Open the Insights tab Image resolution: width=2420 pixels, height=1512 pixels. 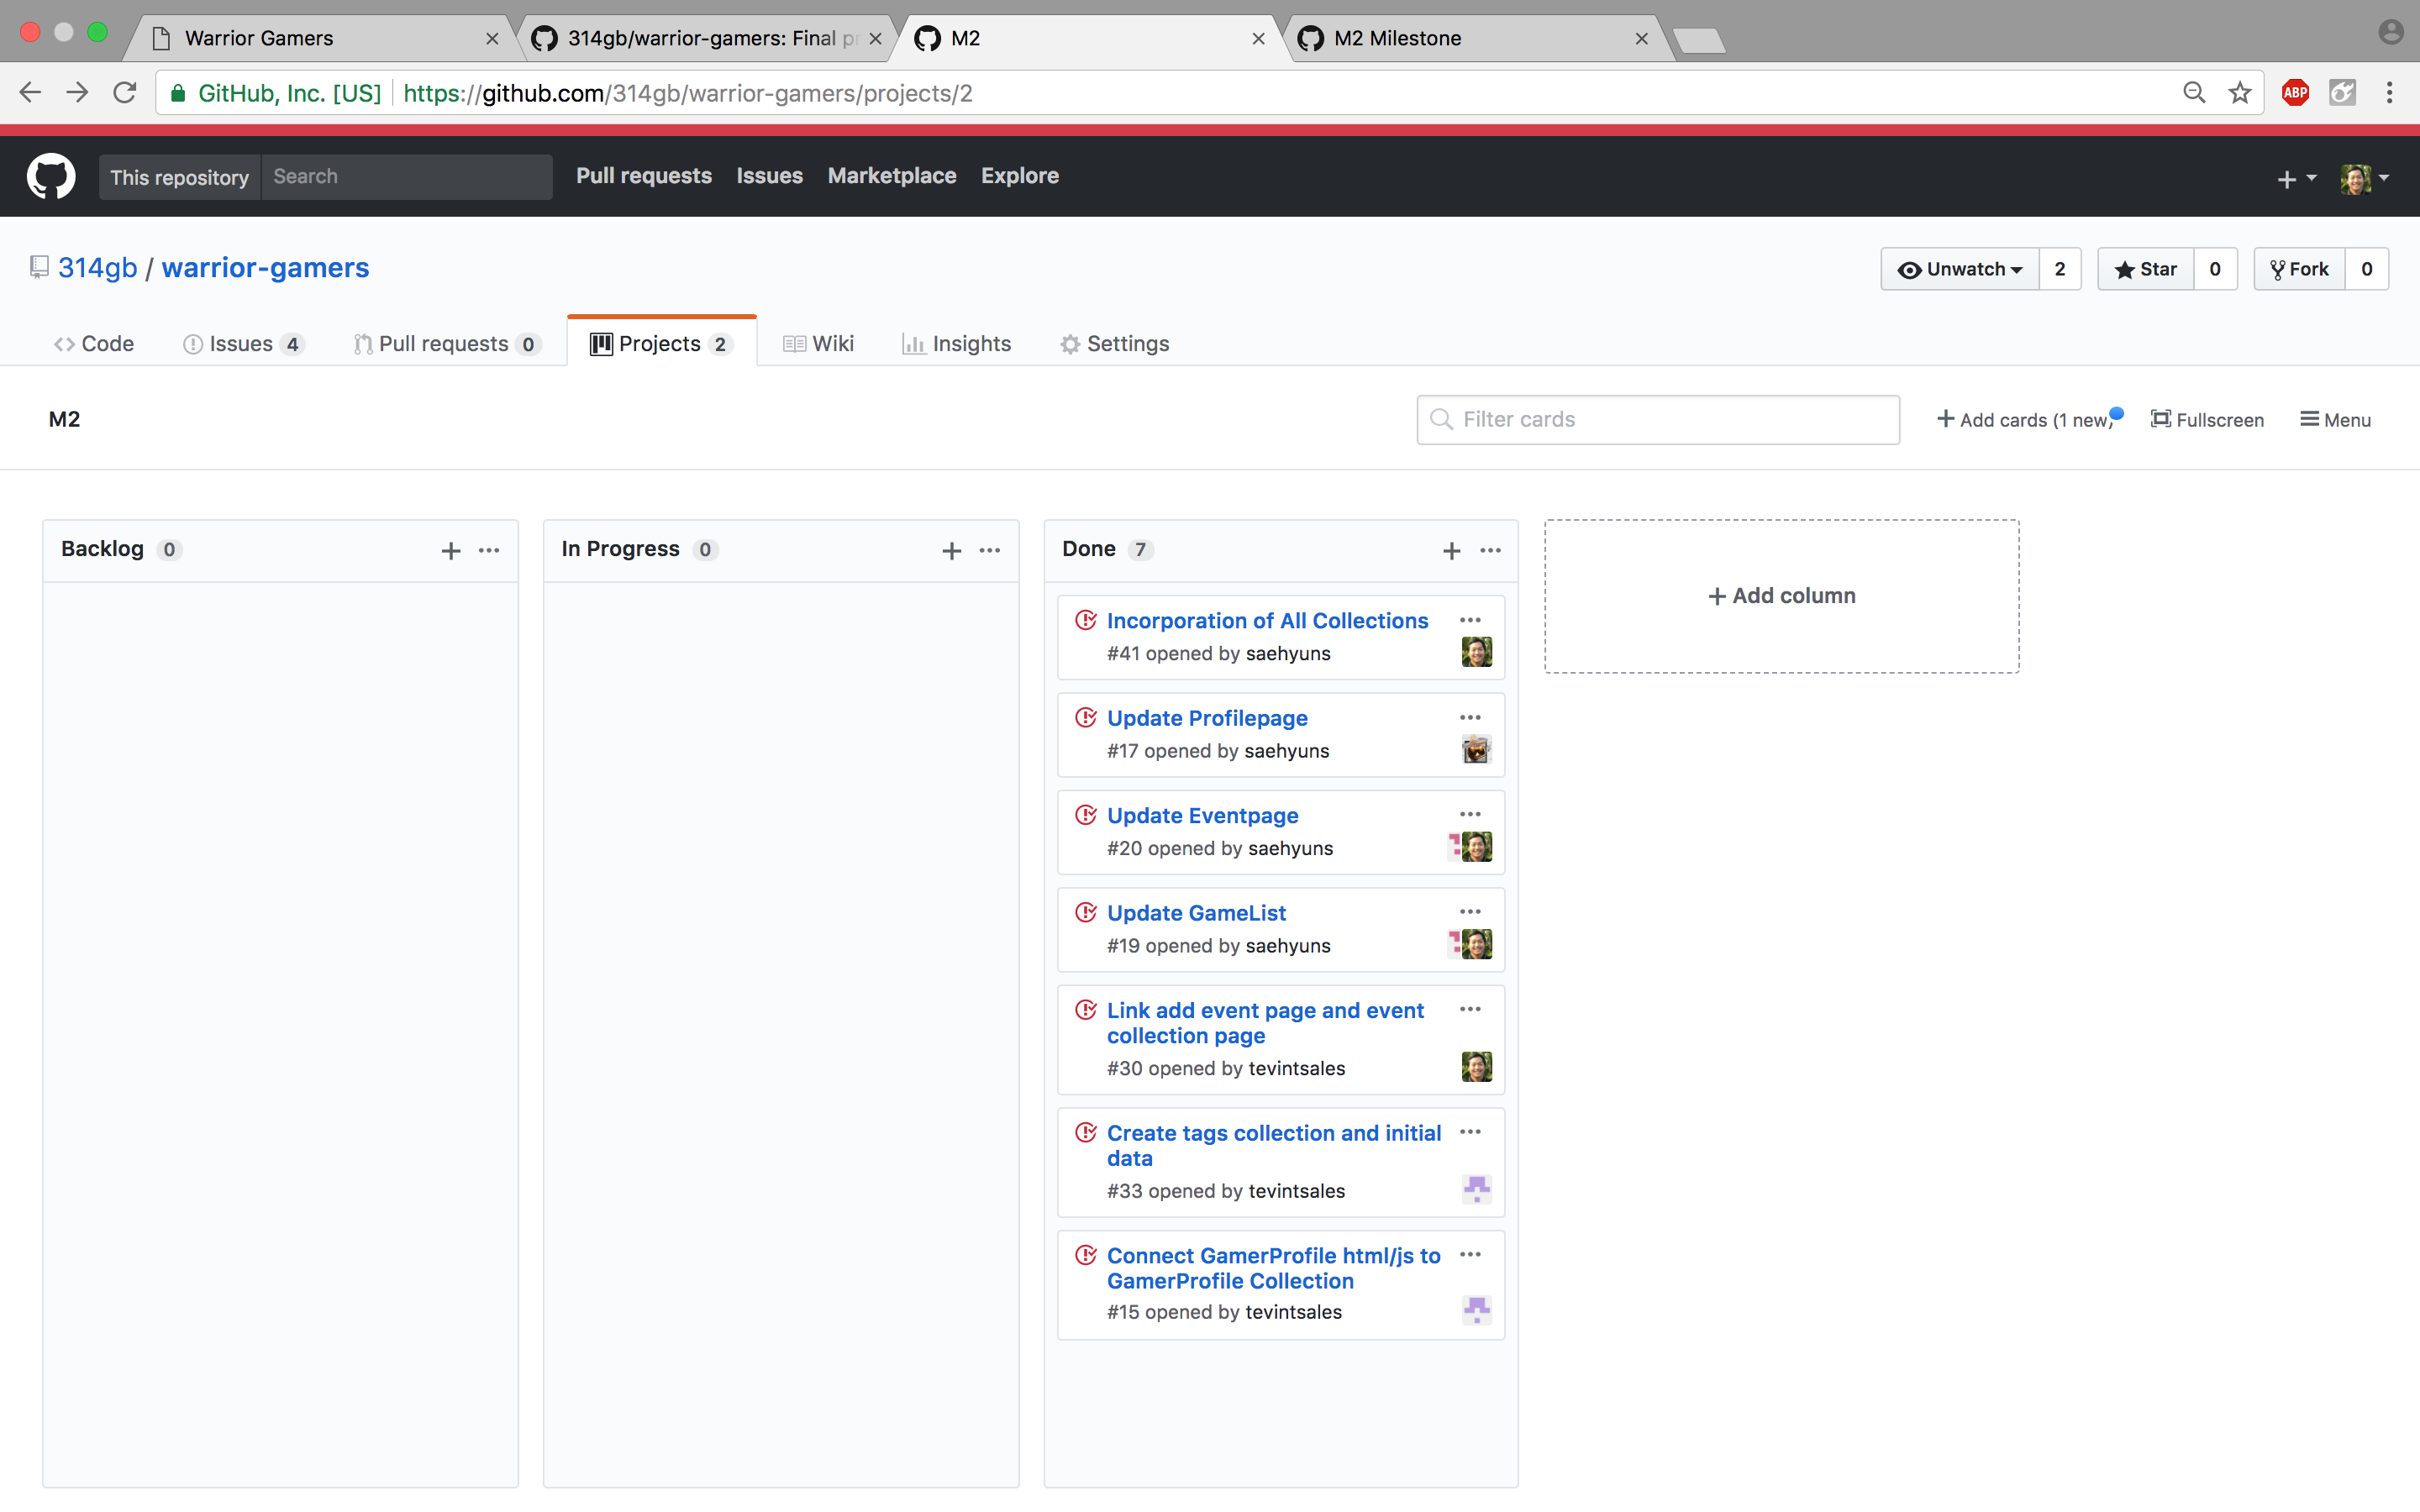click(x=956, y=343)
